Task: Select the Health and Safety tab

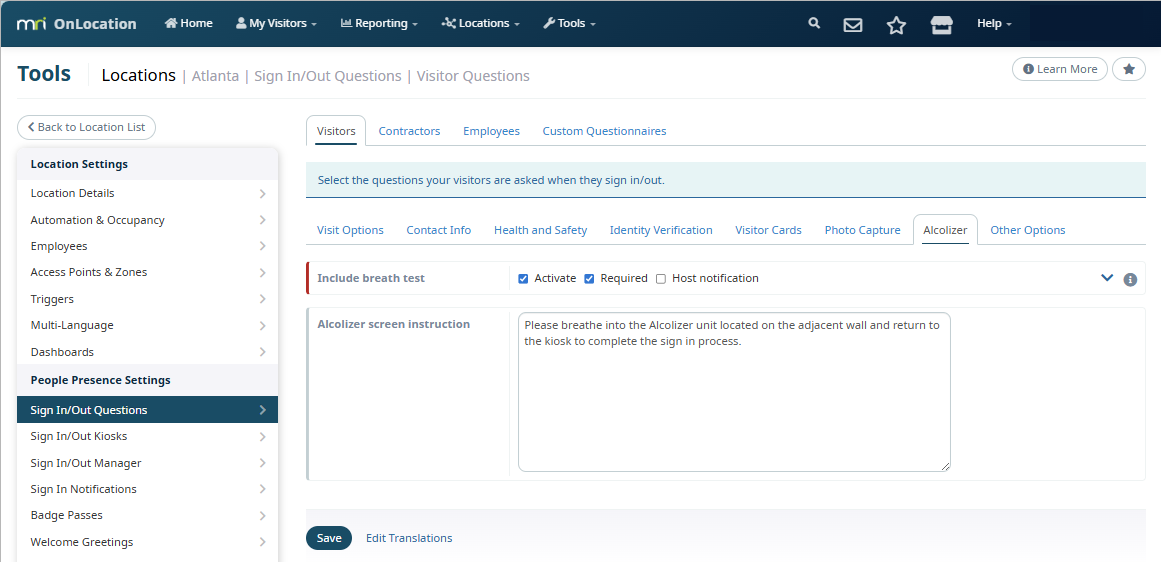Action: (540, 230)
